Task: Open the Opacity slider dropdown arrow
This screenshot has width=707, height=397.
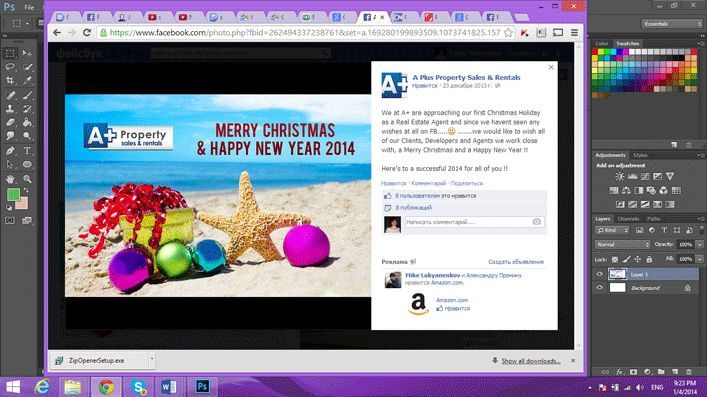Action: 699,244
